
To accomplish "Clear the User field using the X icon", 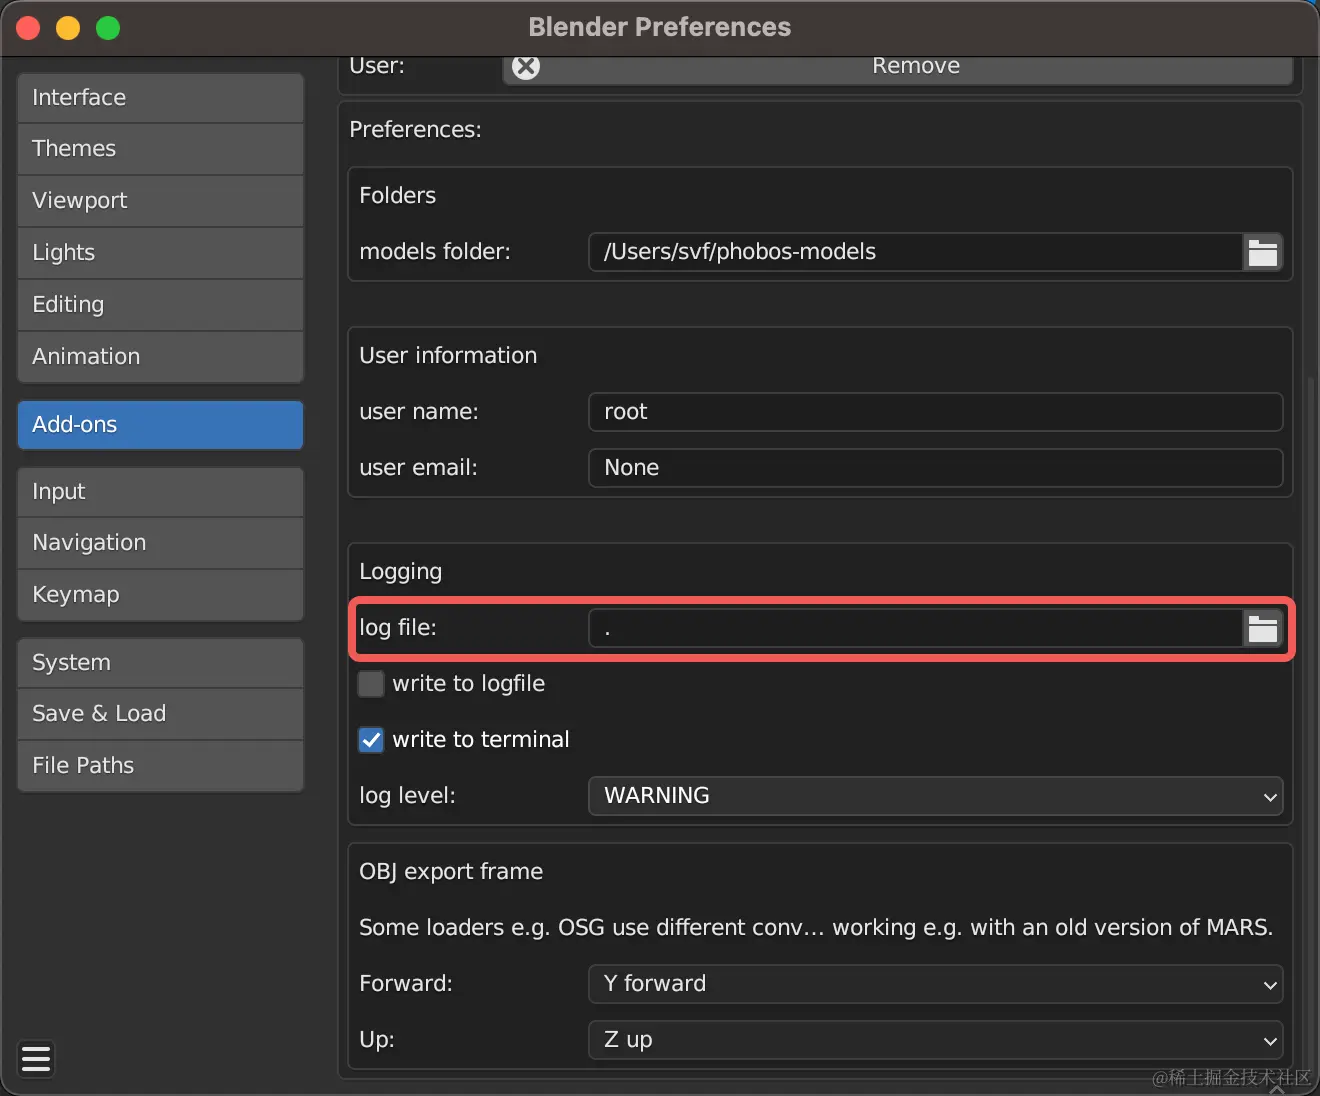I will point(525,66).
